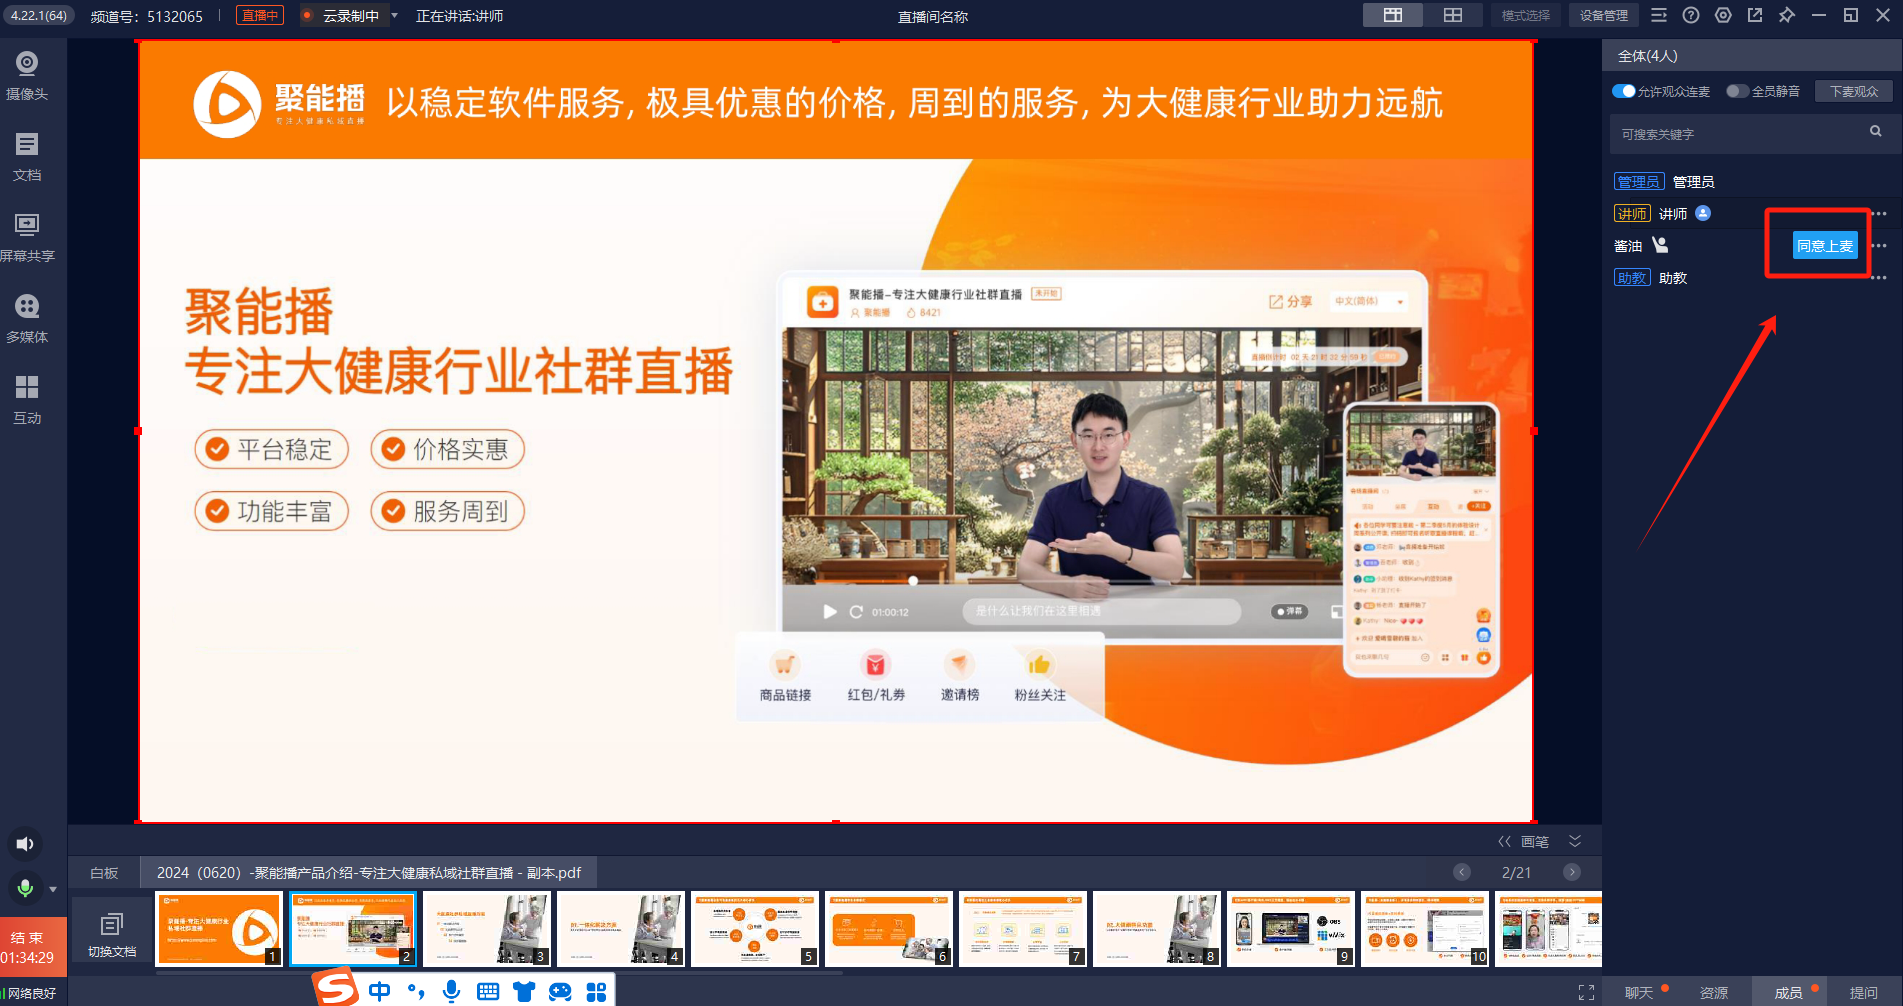Open the help question mark icon

(1691, 15)
